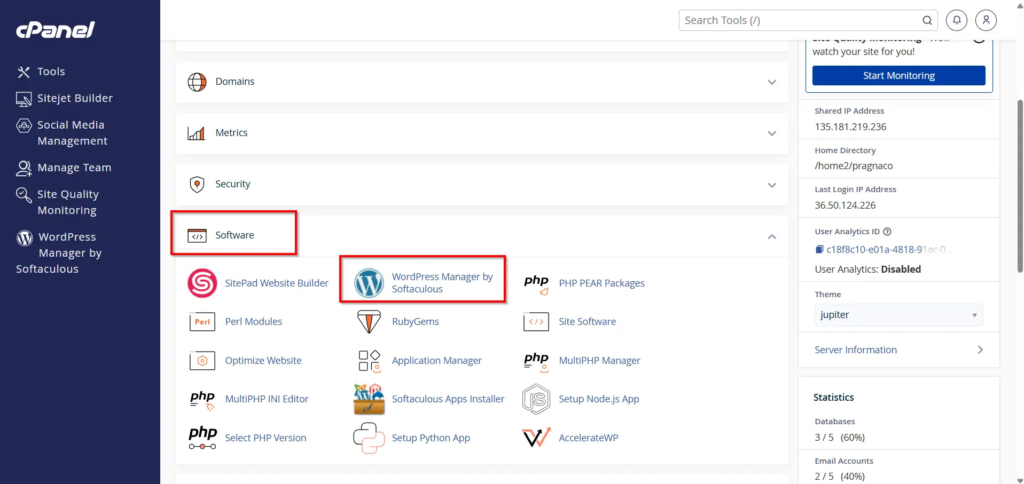The image size is (1024, 484).
Task: Click the Security shield icon
Action: click(x=197, y=184)
